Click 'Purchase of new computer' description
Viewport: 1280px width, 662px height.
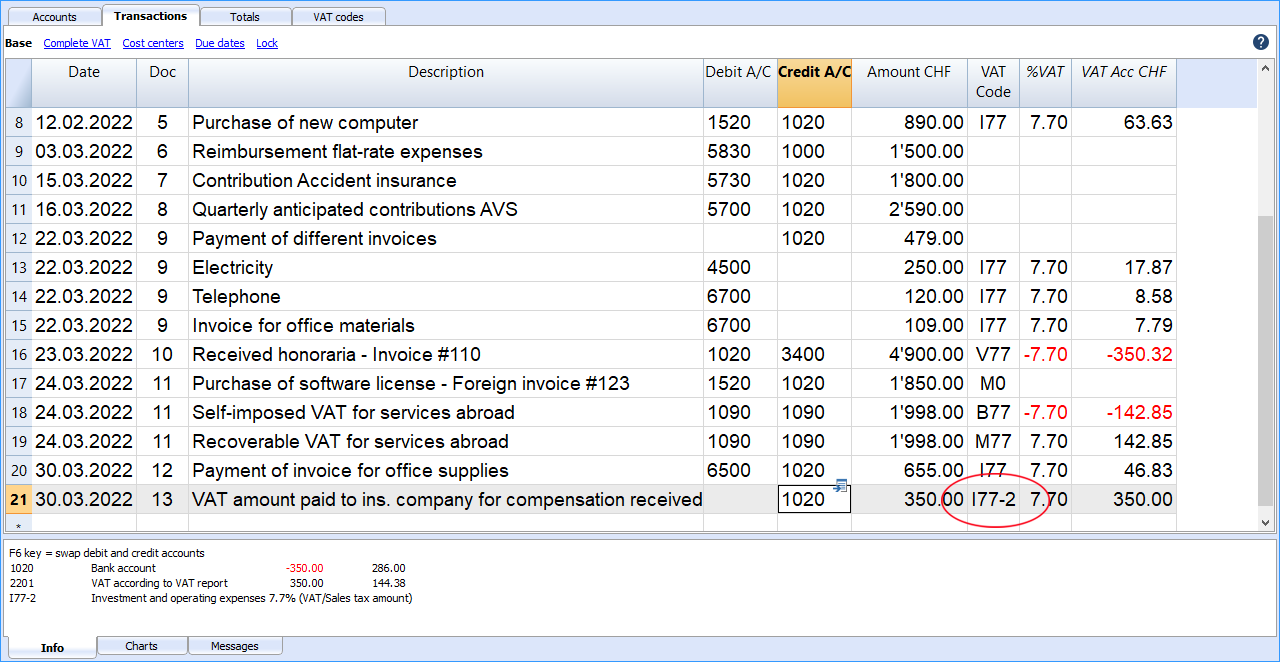446,123
